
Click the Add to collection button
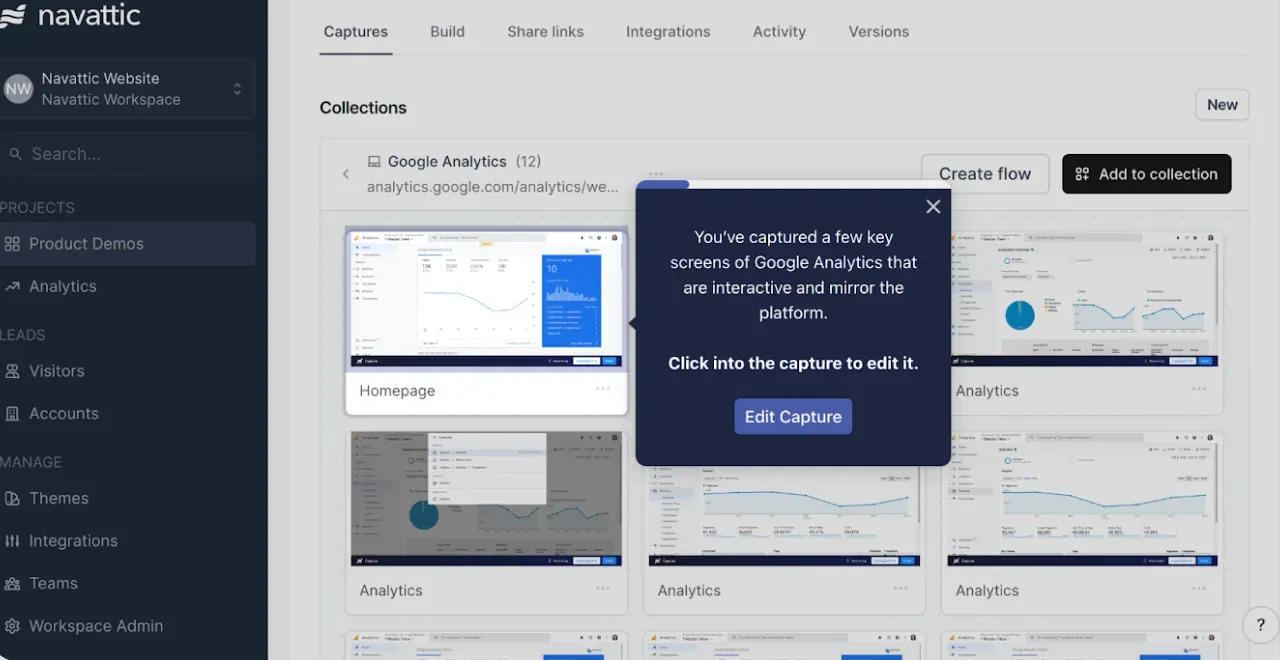click(x=1147, y=174)
